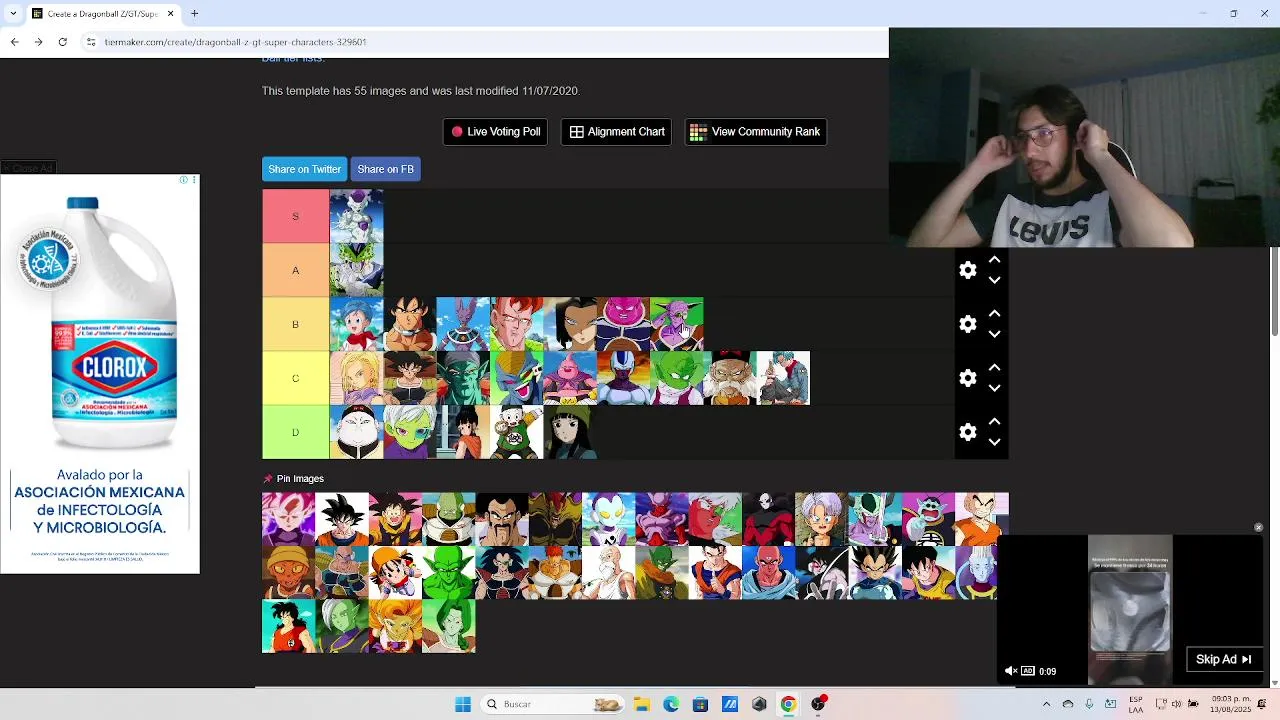Focus the tiermaker.com address bar

click(x=484, y=42)
